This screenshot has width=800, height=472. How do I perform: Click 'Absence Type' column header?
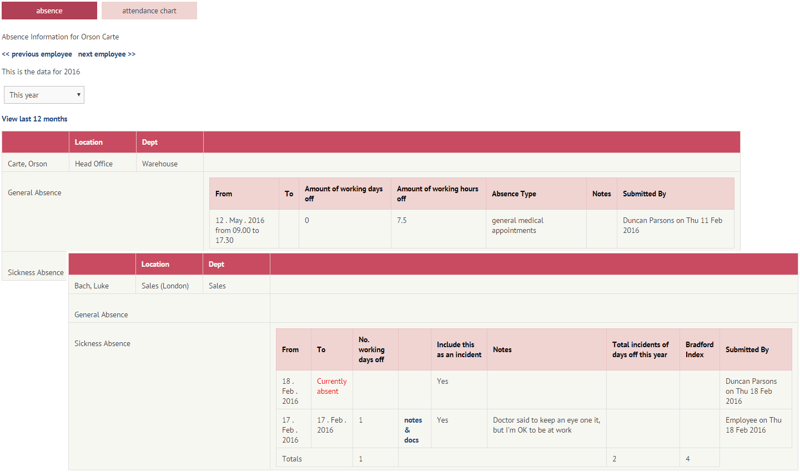tap(514, 194)
